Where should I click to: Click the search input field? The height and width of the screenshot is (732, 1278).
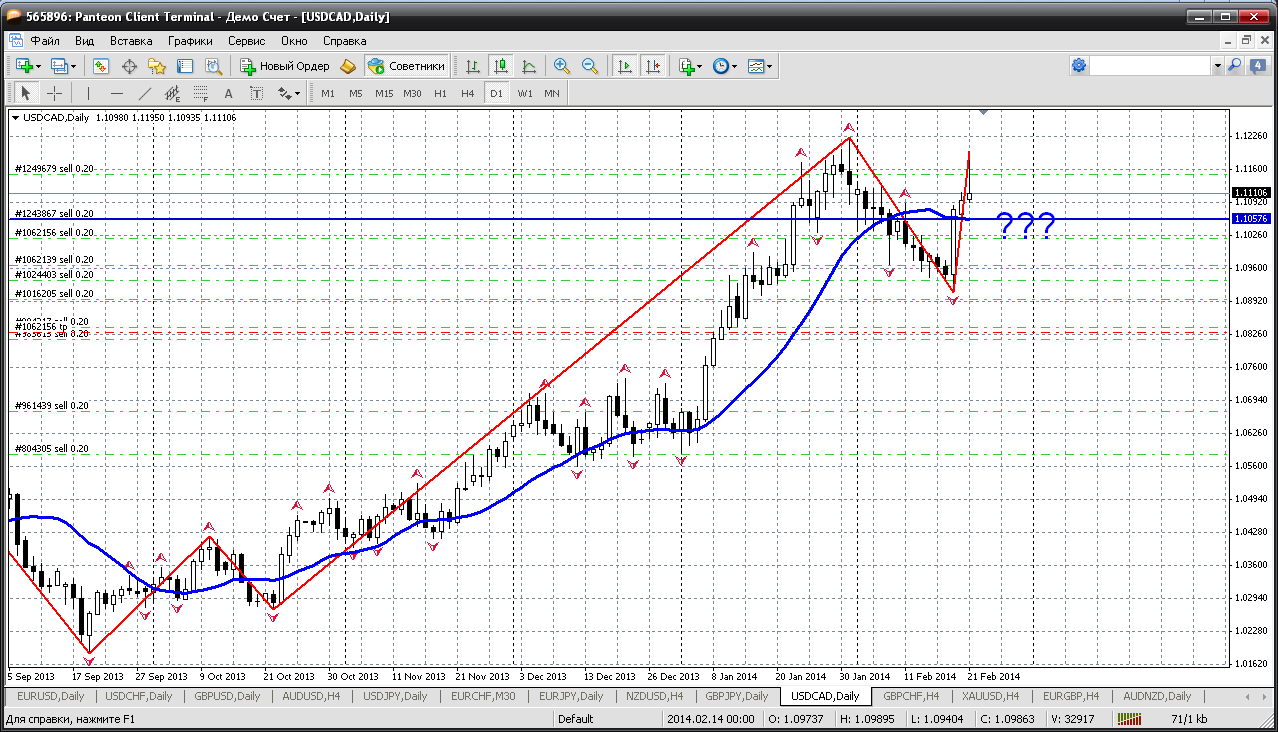pos(1150,66)
